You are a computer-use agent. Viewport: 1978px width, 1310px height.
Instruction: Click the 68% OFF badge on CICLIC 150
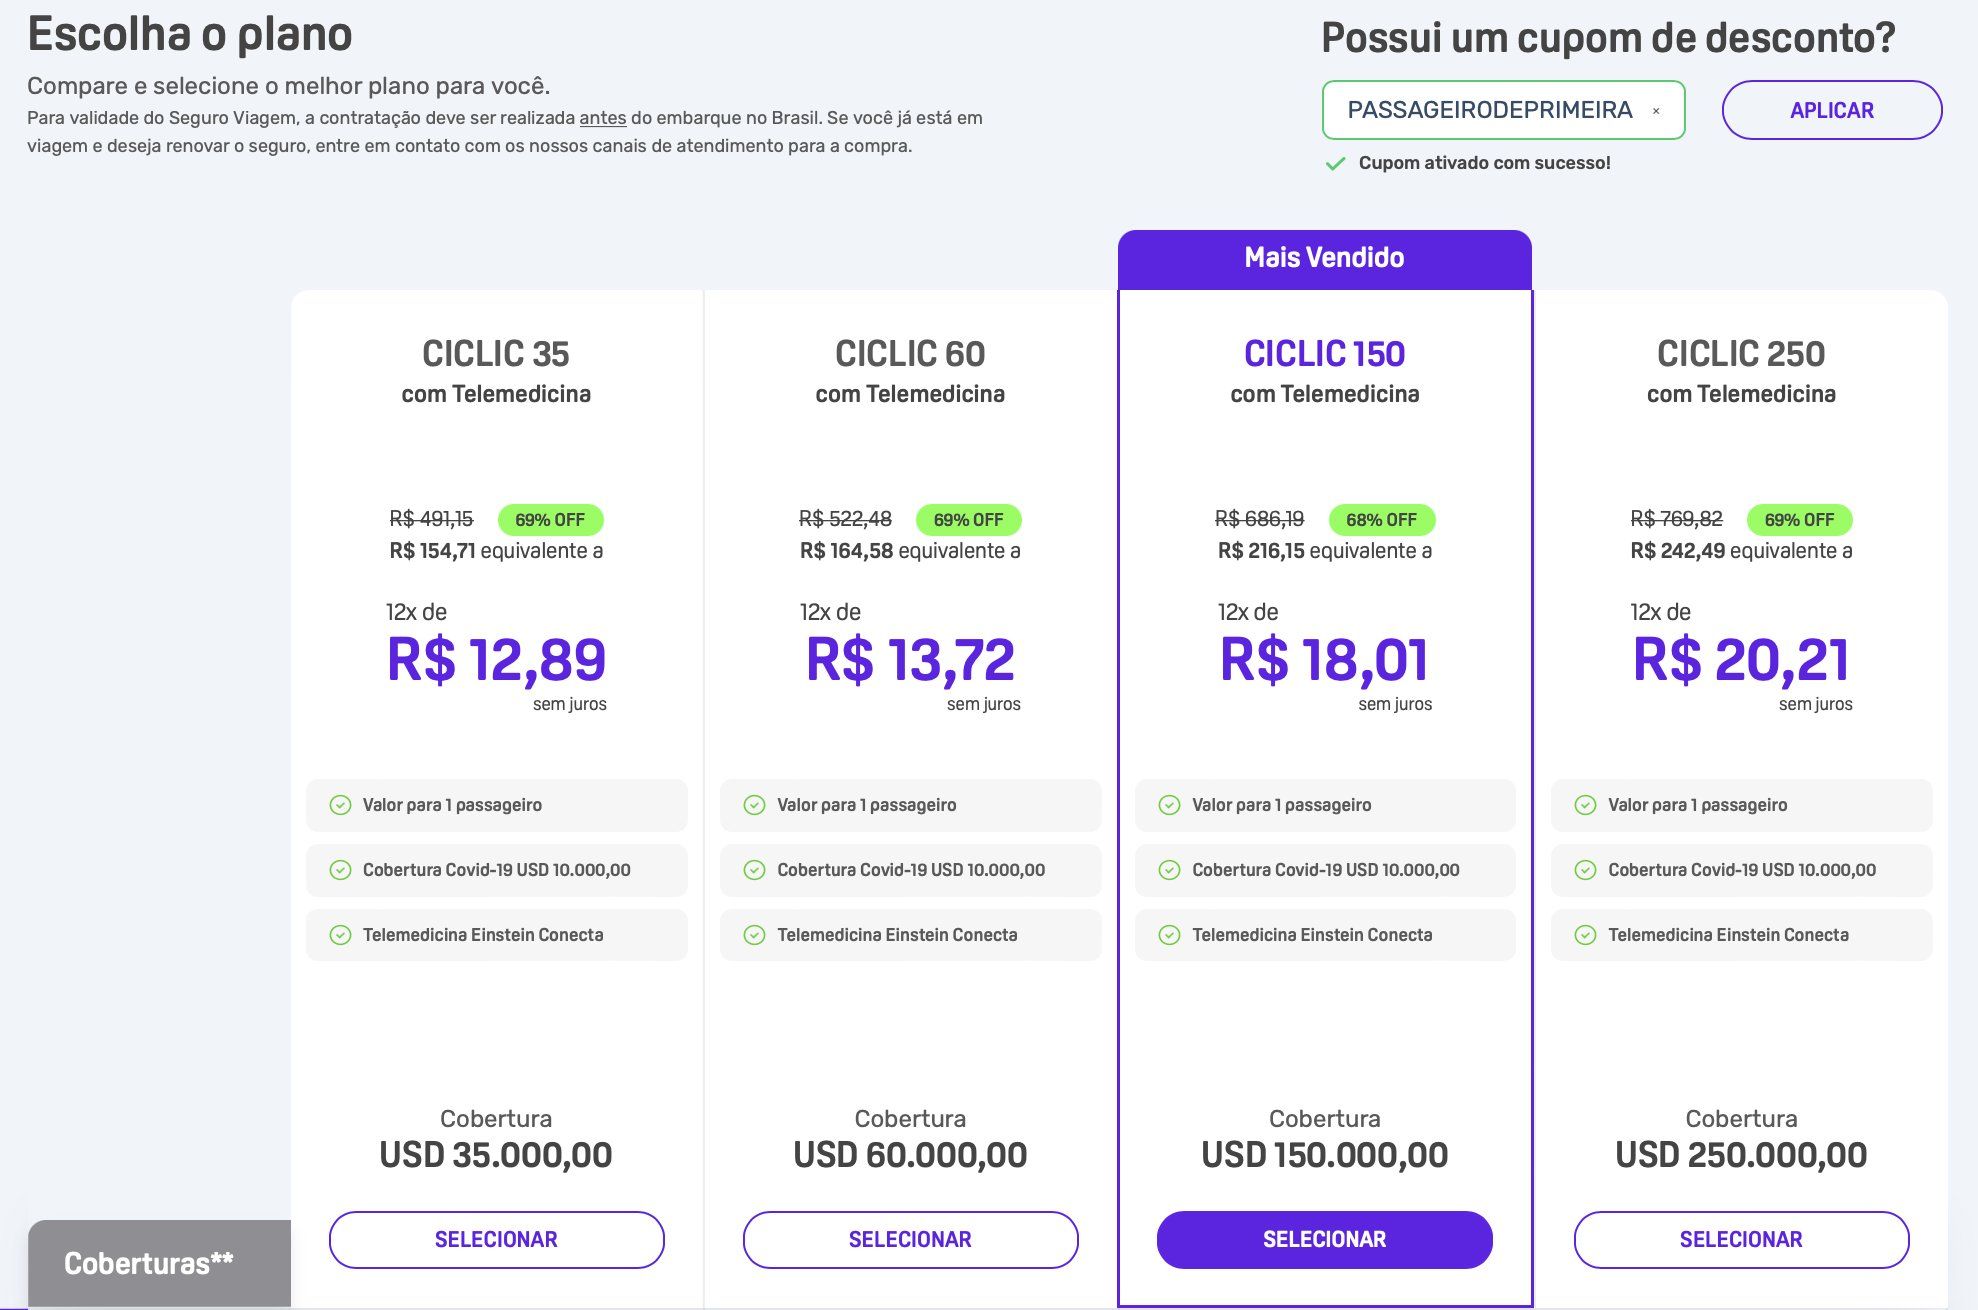[1381, 520]
